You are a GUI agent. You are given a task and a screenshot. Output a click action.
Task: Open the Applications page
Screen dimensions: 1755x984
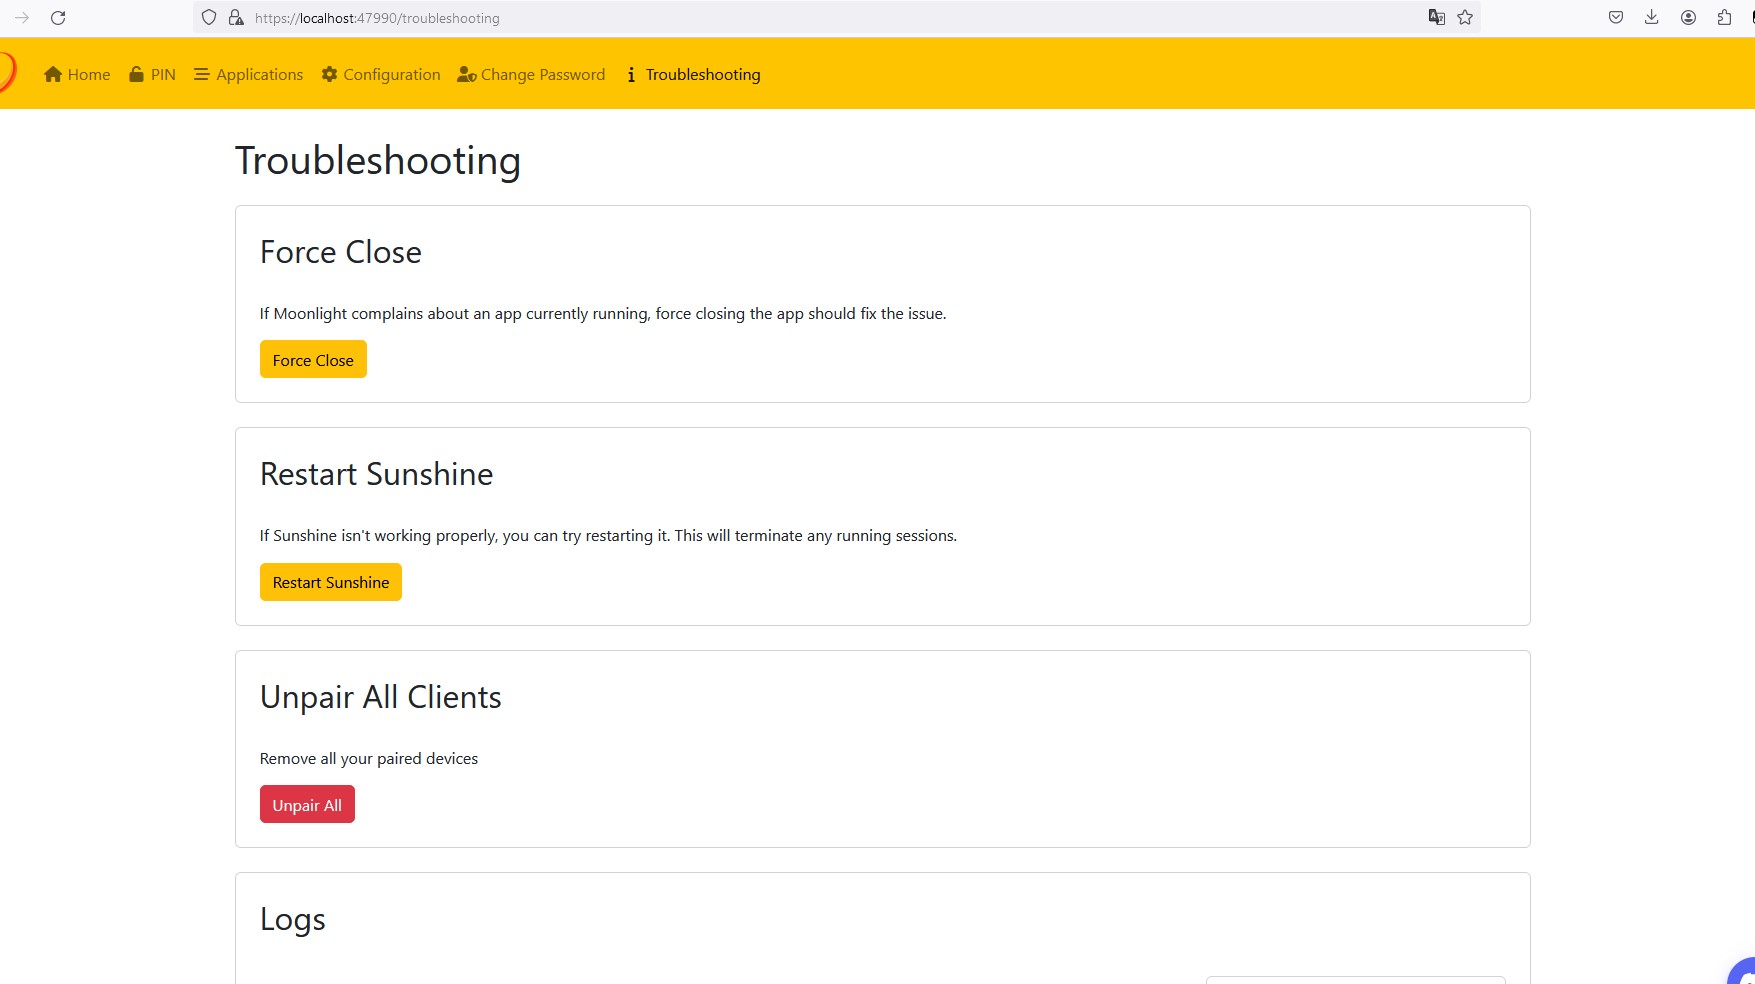tap(248, 75)
